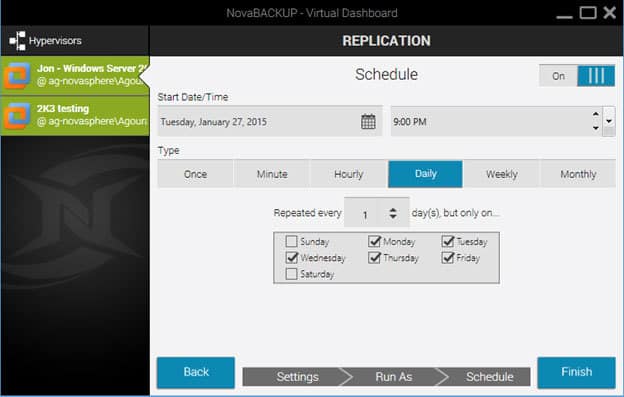Minimize the NovaBACKUP window
The width and height of the screenshot is (624, 397).
click(x=564, y=16)
